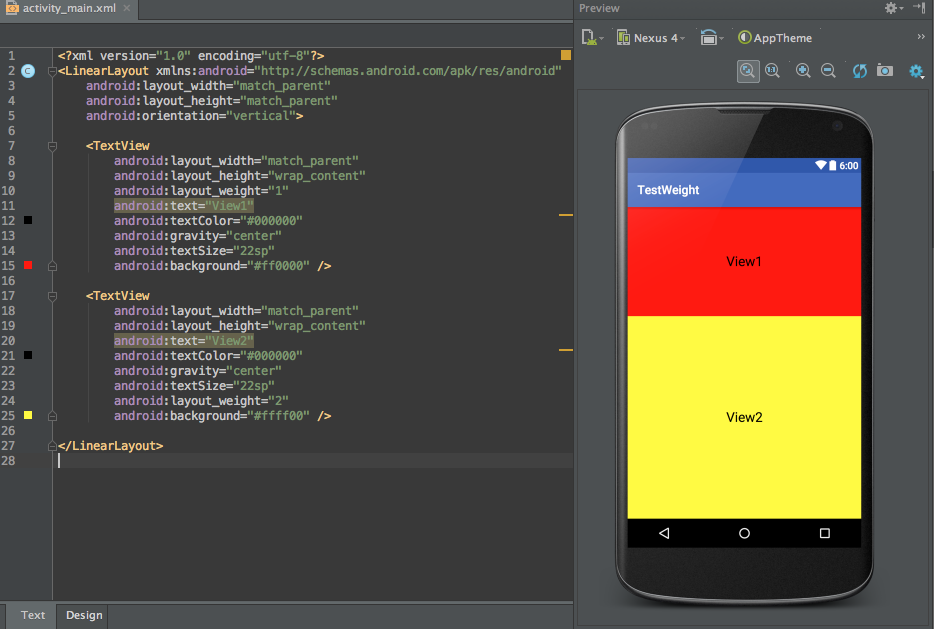
Task: Open yellow color swatch on line 25
Action: (x=28, y=415)
